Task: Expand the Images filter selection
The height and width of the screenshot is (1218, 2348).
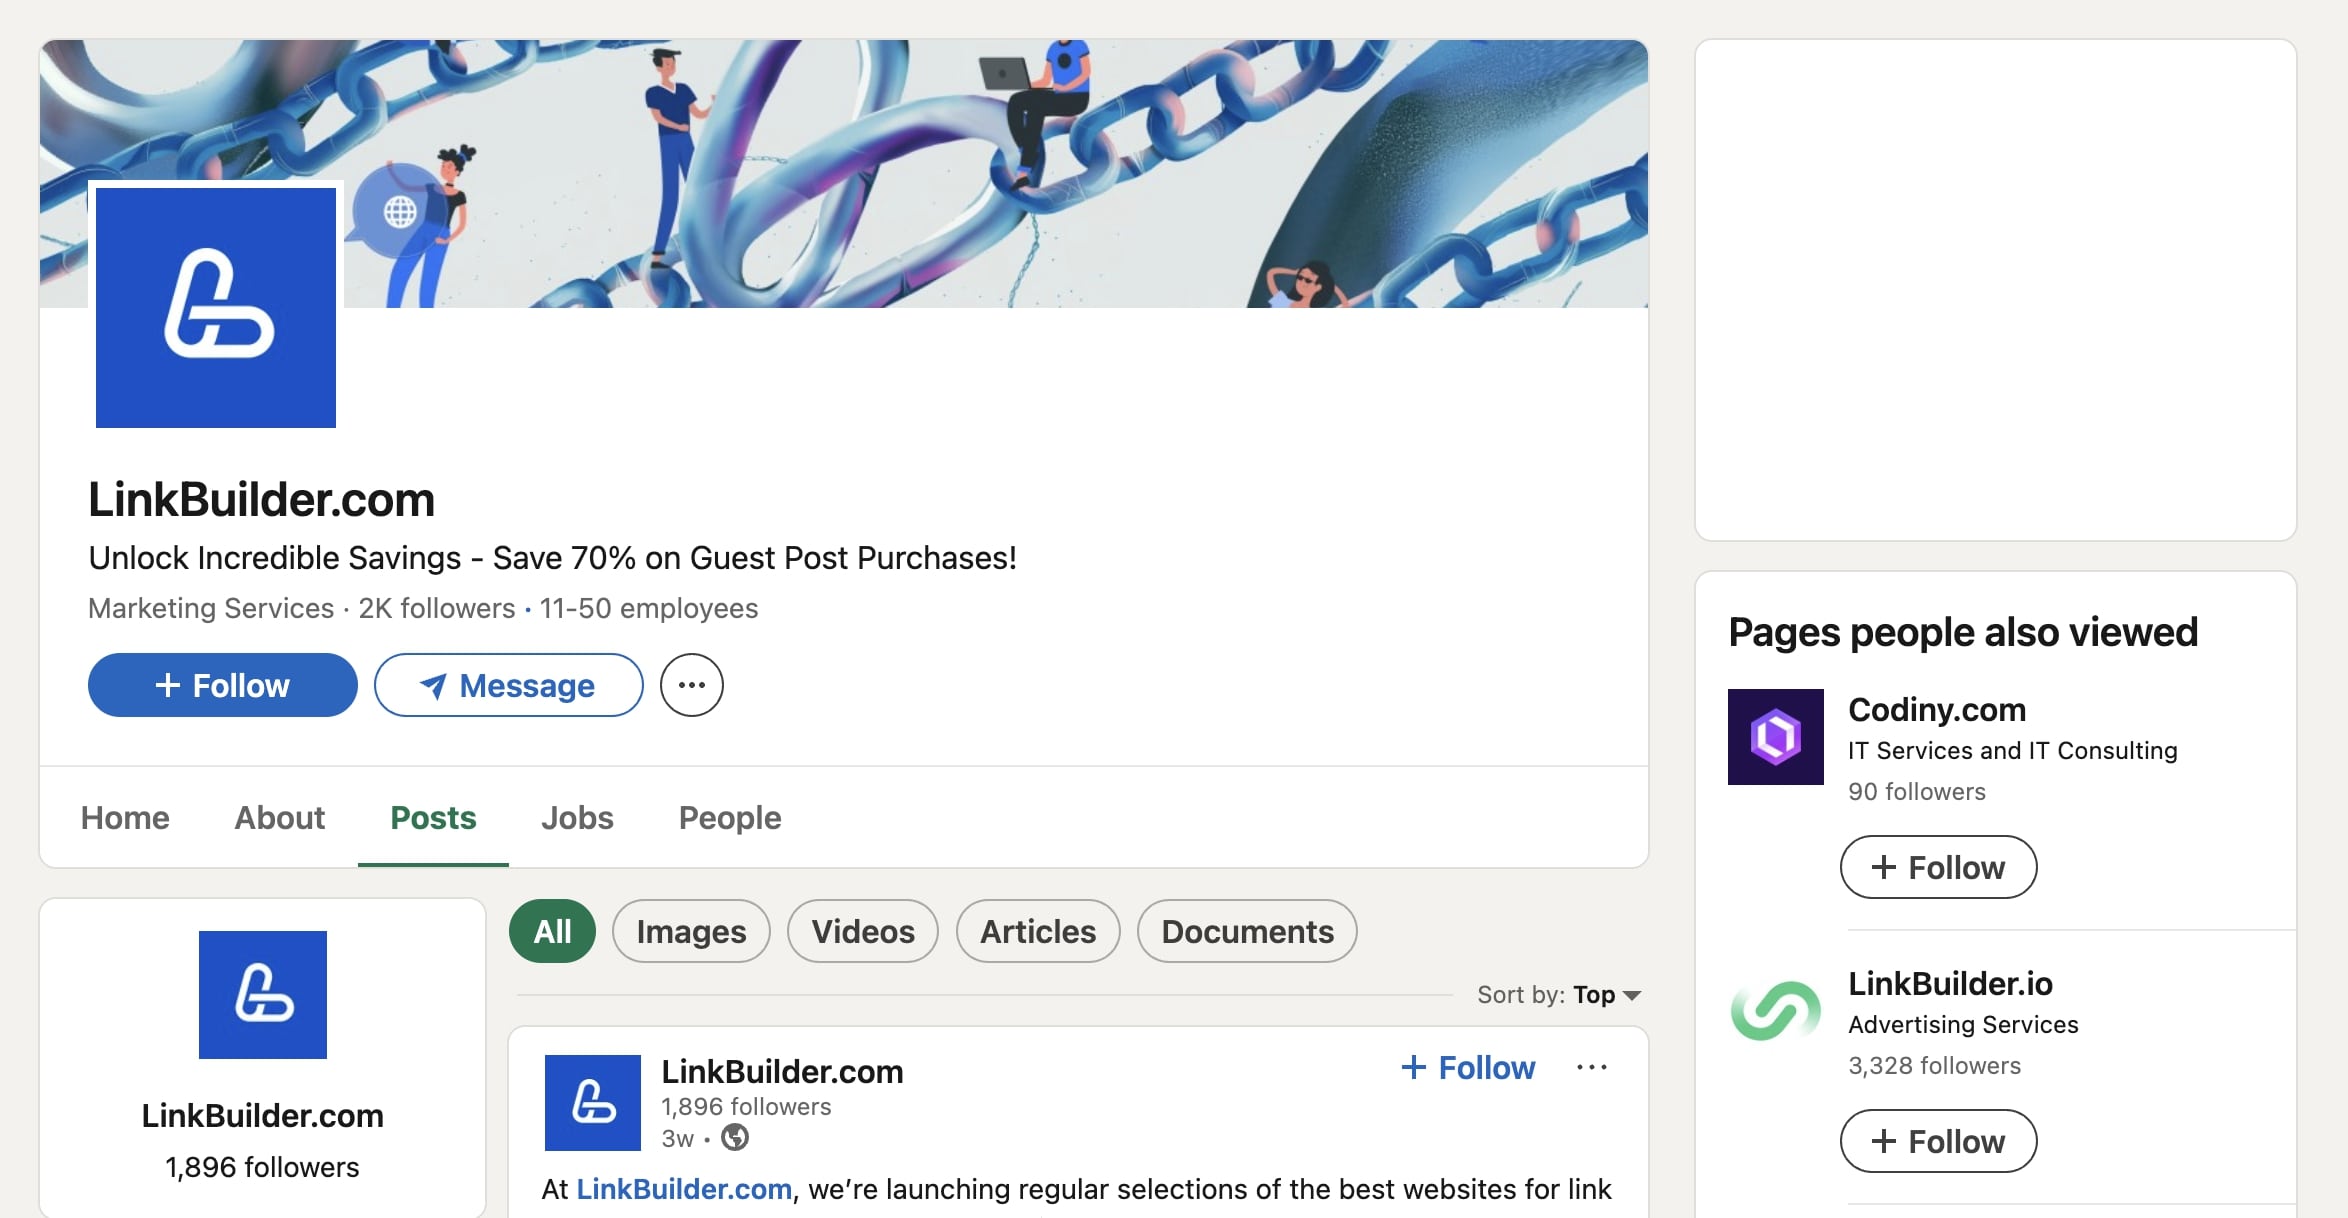Action: tap(690, 930)
